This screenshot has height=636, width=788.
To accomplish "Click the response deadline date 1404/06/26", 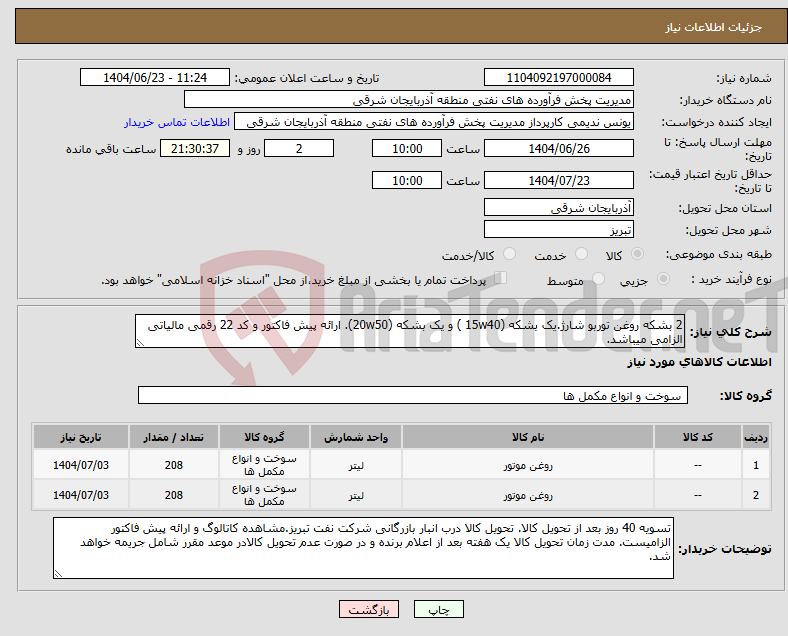I will tap(558, 148).
